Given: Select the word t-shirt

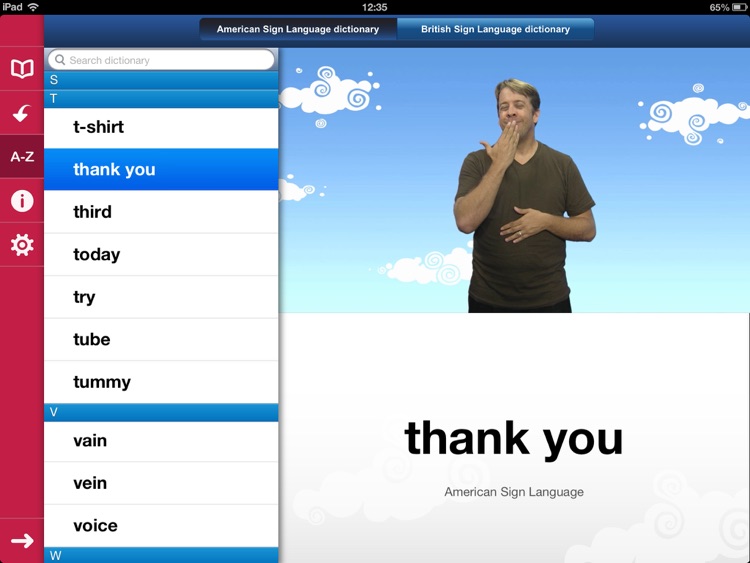Looking at the screenshot, I should [x=161, y=127].
